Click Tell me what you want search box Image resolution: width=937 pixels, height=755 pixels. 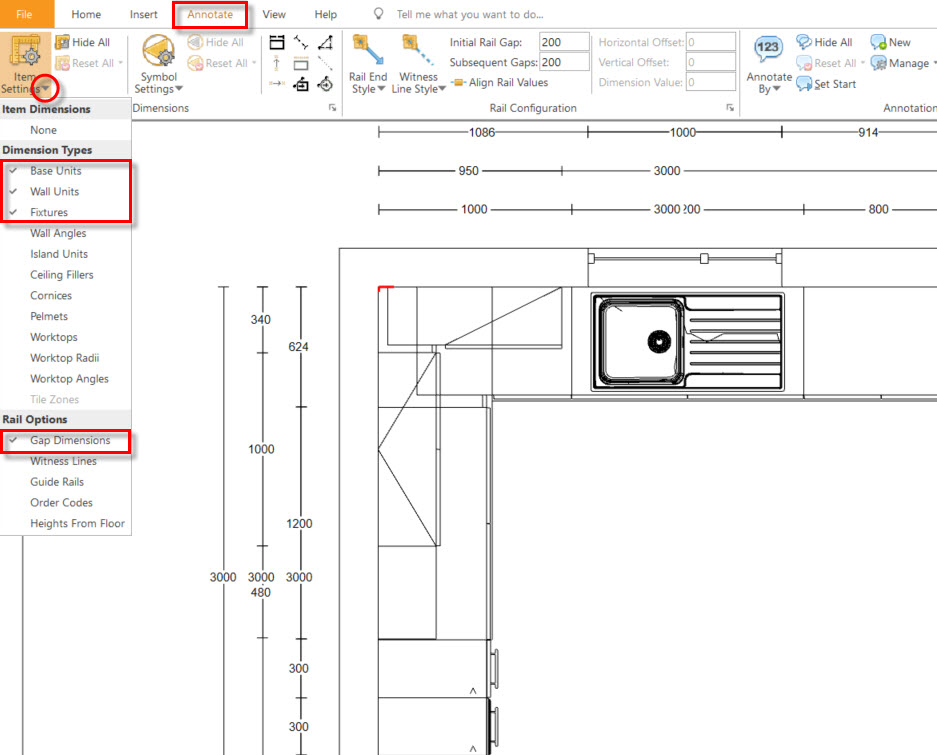pos(470,14)
